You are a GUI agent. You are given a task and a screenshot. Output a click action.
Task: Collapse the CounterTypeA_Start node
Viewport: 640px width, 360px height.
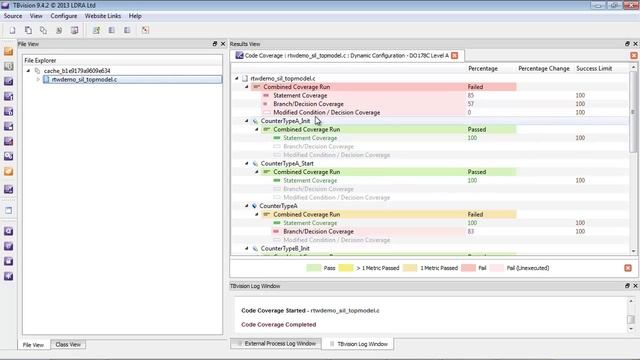point(247,163)
